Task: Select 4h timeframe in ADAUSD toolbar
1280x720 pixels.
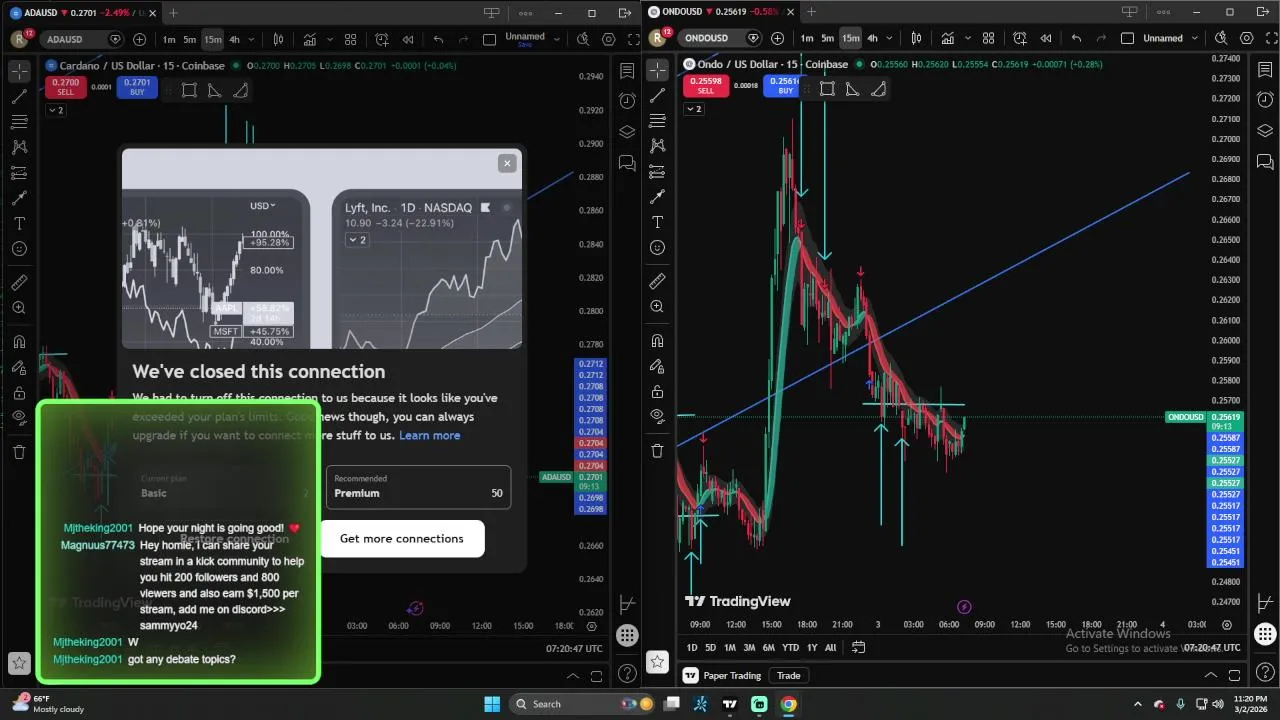Action: (x=234, y=39)
